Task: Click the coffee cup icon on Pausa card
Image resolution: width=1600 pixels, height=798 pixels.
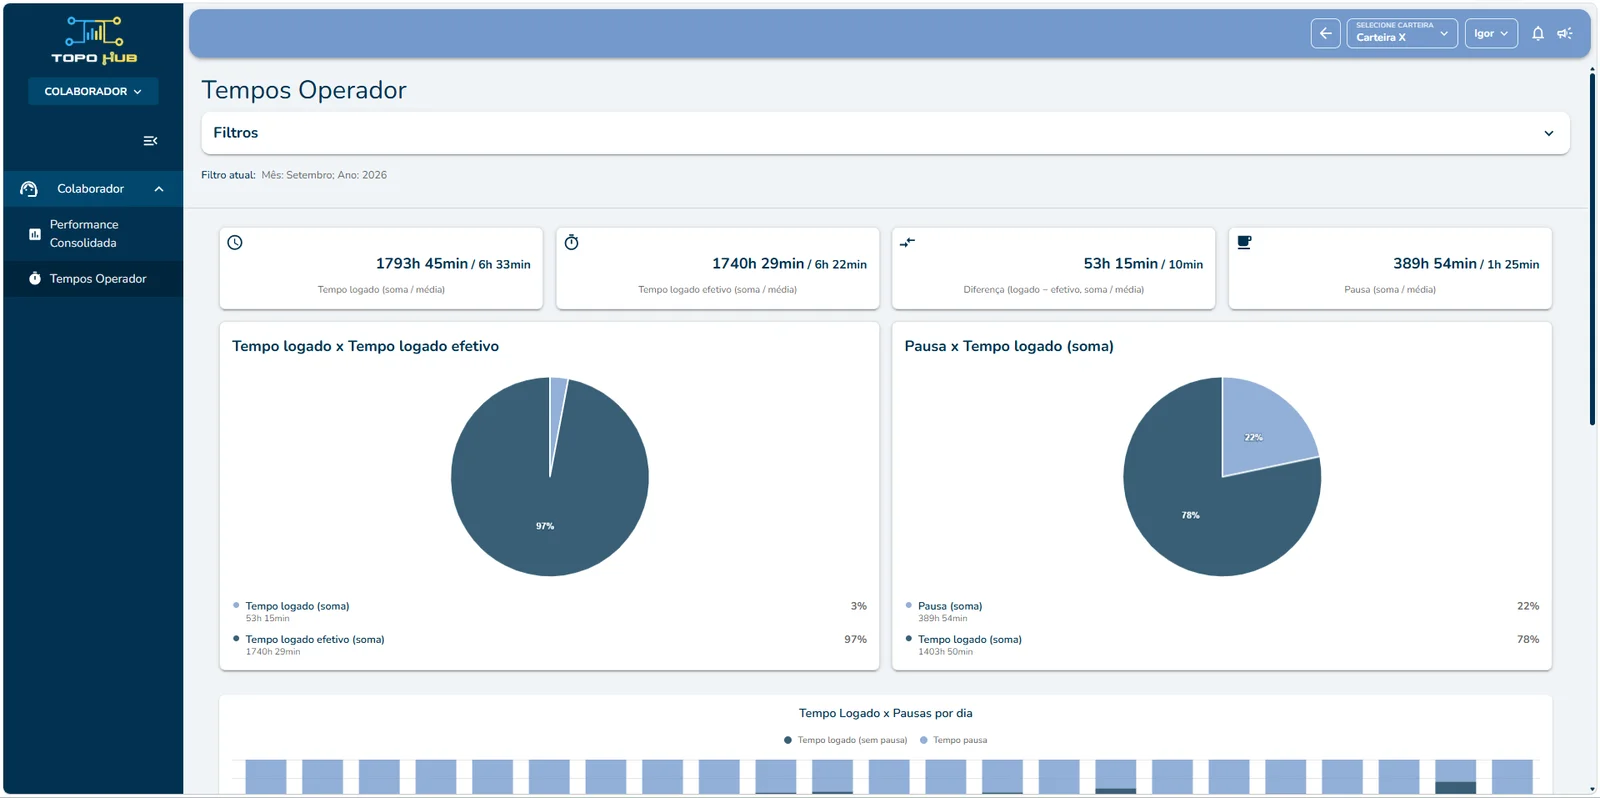Action: pos(1244,242)
